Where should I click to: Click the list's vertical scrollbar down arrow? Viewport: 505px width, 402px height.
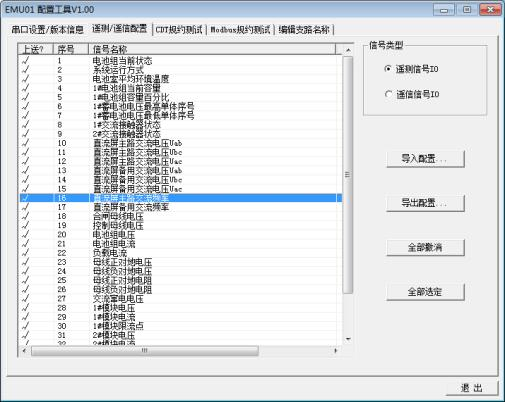[348, 339]
